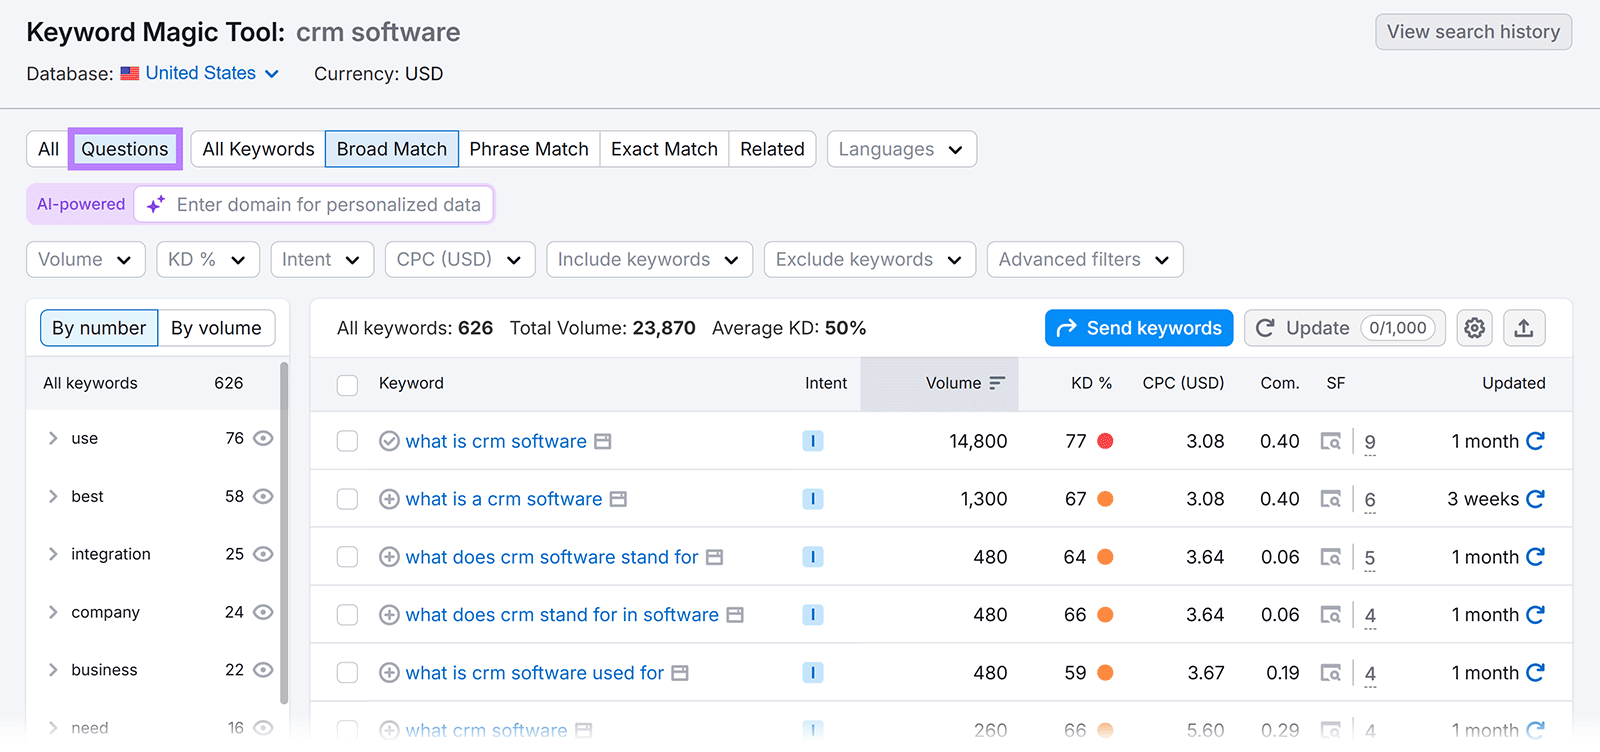
Task: Toggle eye icon for 'business' group
Action: click(263, 670)
